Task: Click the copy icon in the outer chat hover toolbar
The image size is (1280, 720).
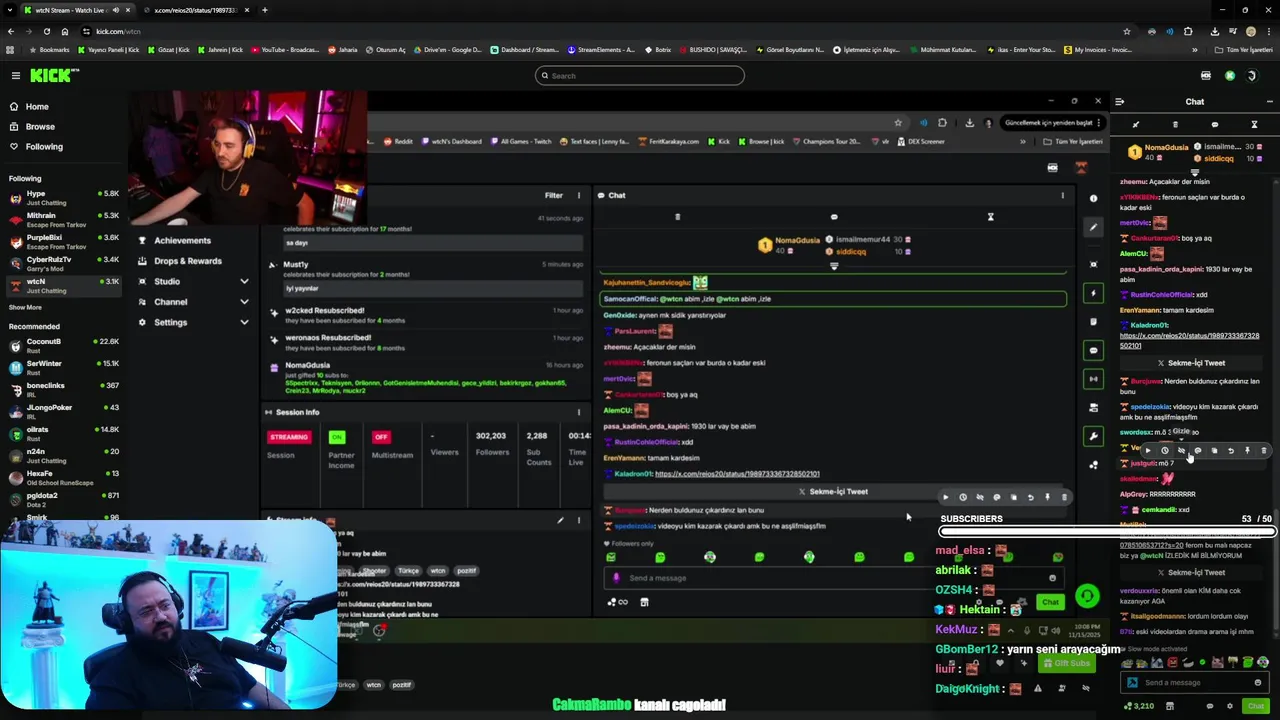Action: click(1214, 451)
